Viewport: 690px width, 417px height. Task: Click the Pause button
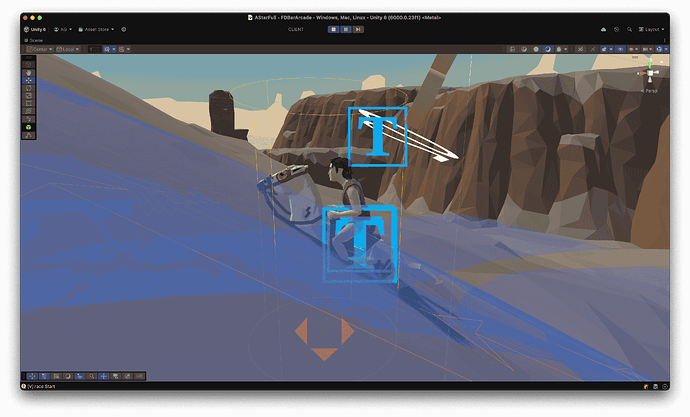coord(346,29)
